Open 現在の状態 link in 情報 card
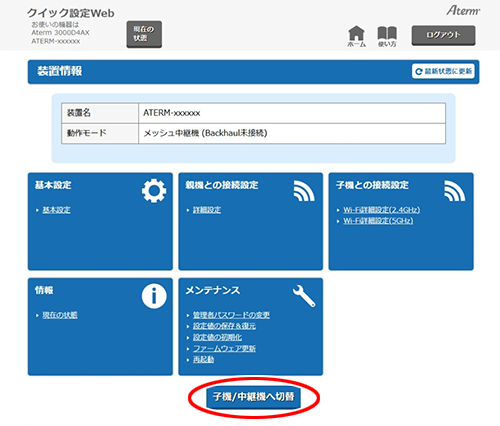 click(60, 315)
